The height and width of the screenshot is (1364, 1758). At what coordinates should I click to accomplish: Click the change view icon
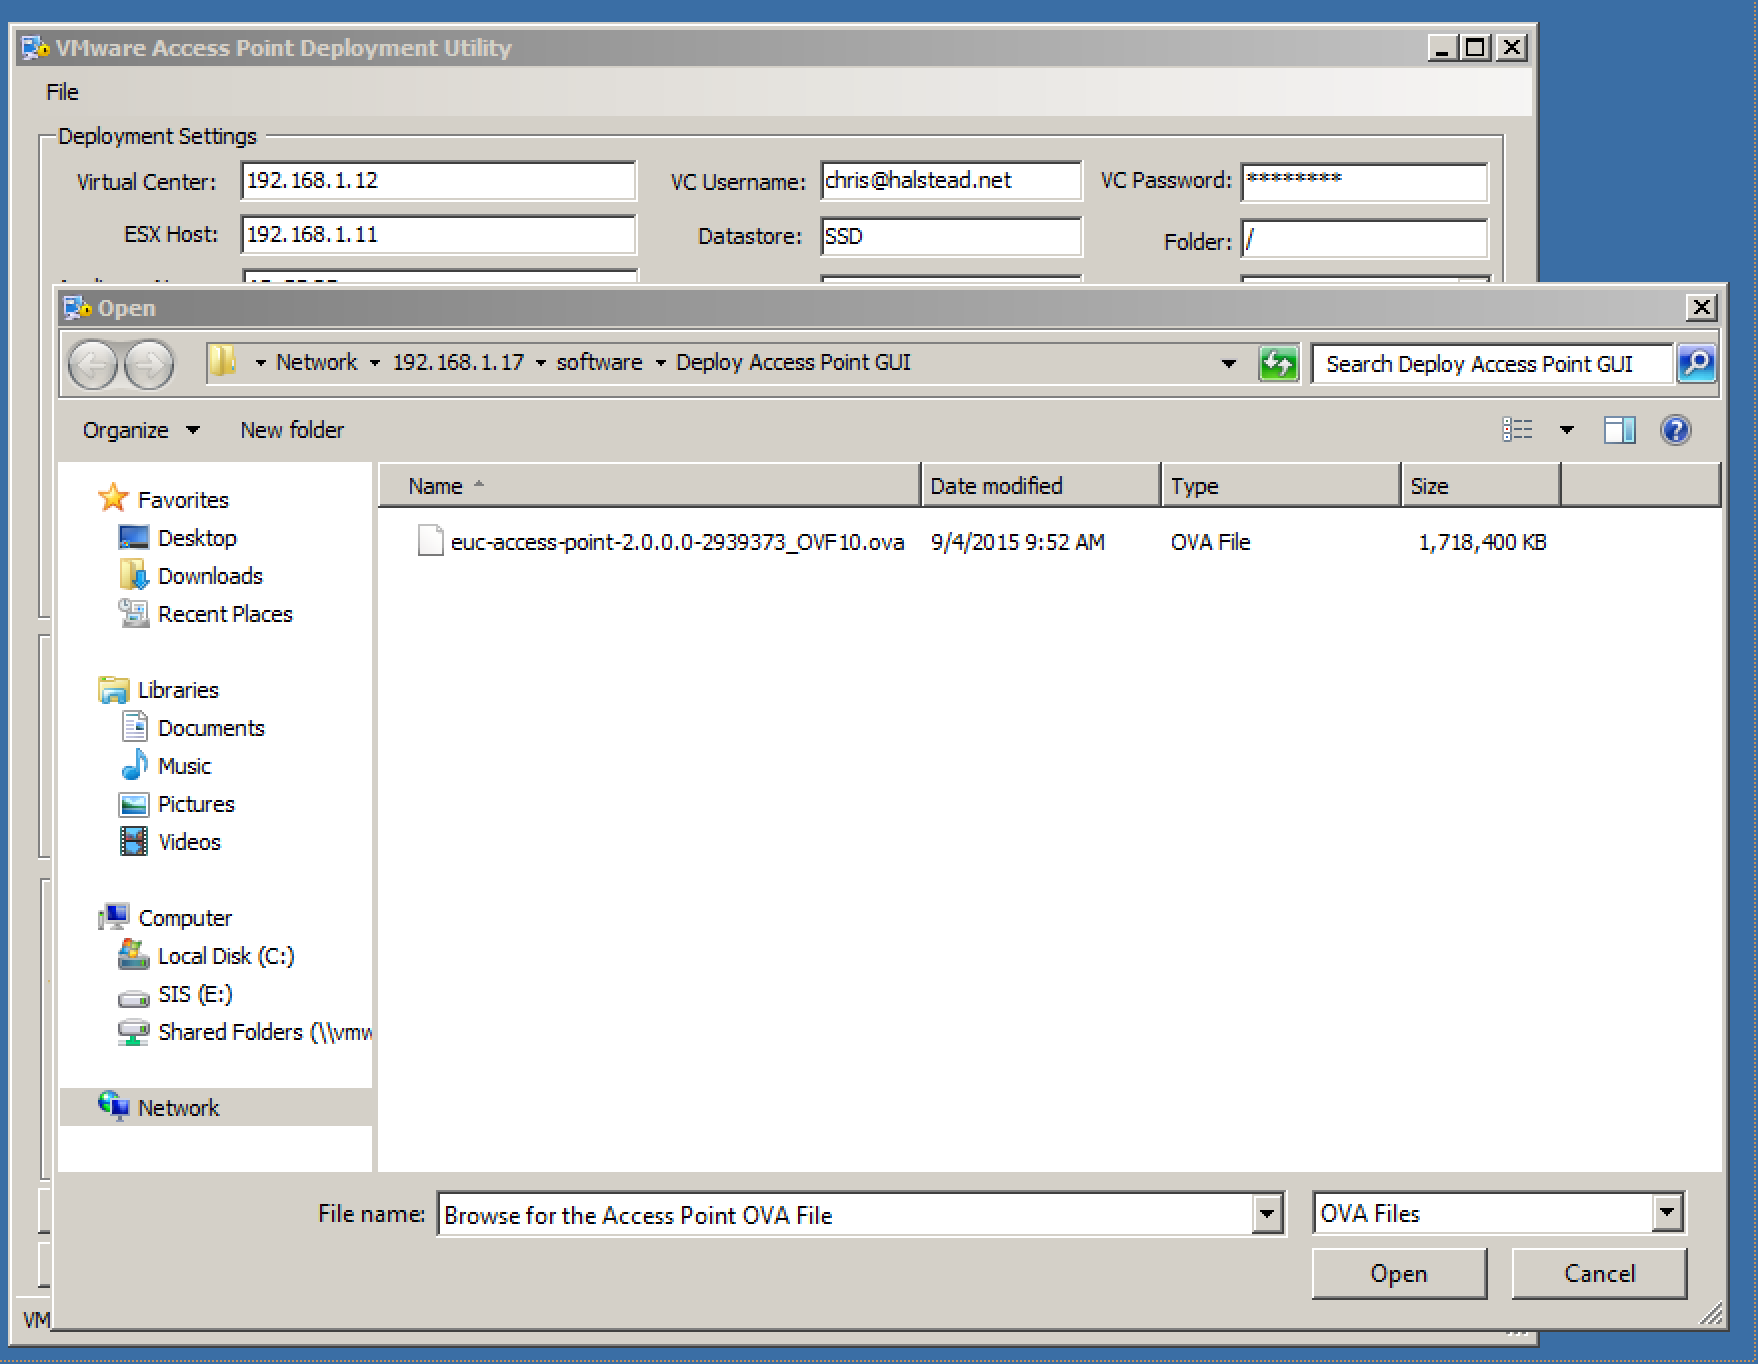1517,430
